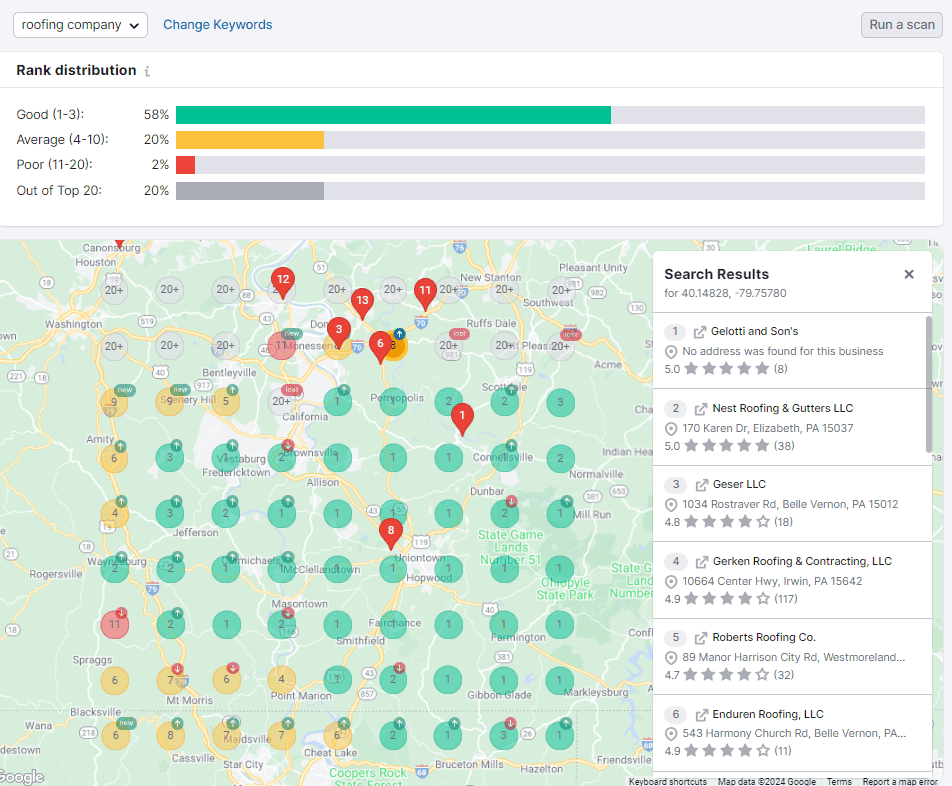Select the red map pin near Connellsville numbered 1
Image resolution: width=952 pixels, height=786 pixels.
tap(462, 419)
